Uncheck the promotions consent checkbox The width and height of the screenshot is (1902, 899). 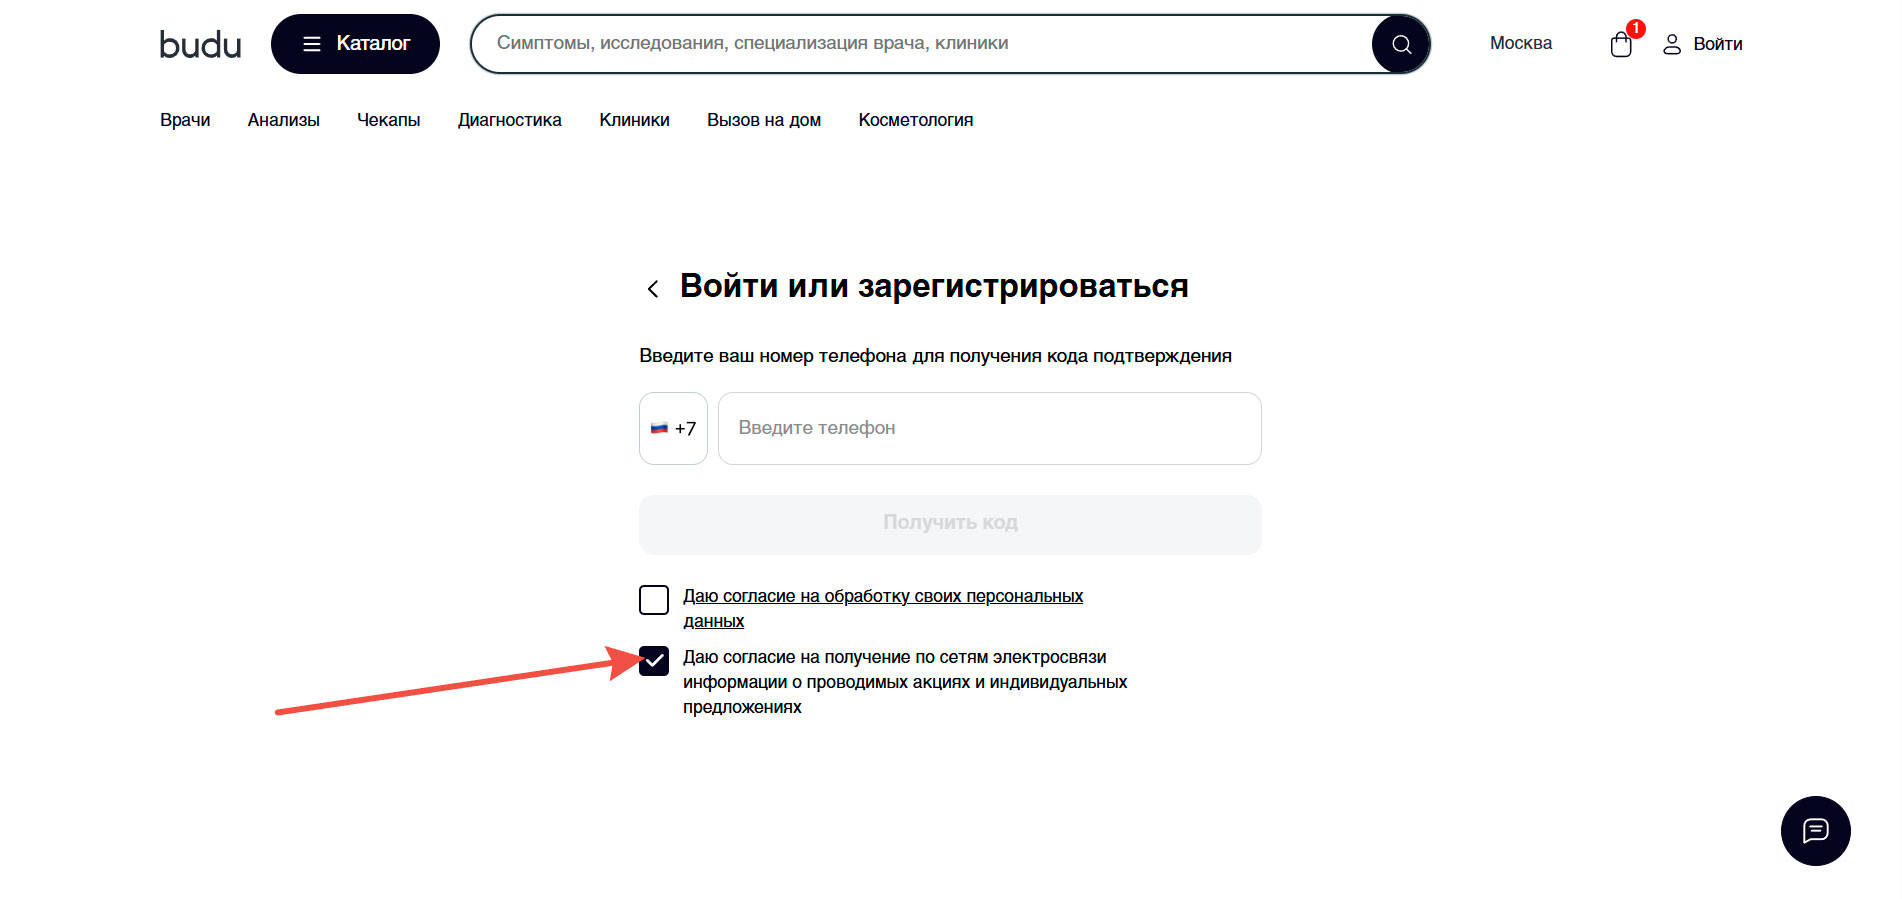tap(654, 661)
